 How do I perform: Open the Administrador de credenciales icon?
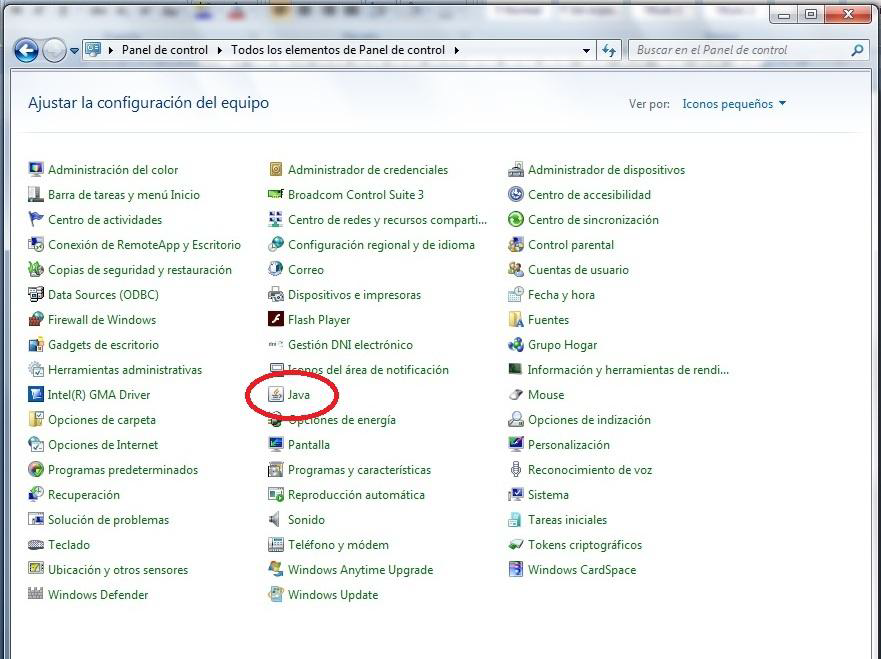point(275,169)
